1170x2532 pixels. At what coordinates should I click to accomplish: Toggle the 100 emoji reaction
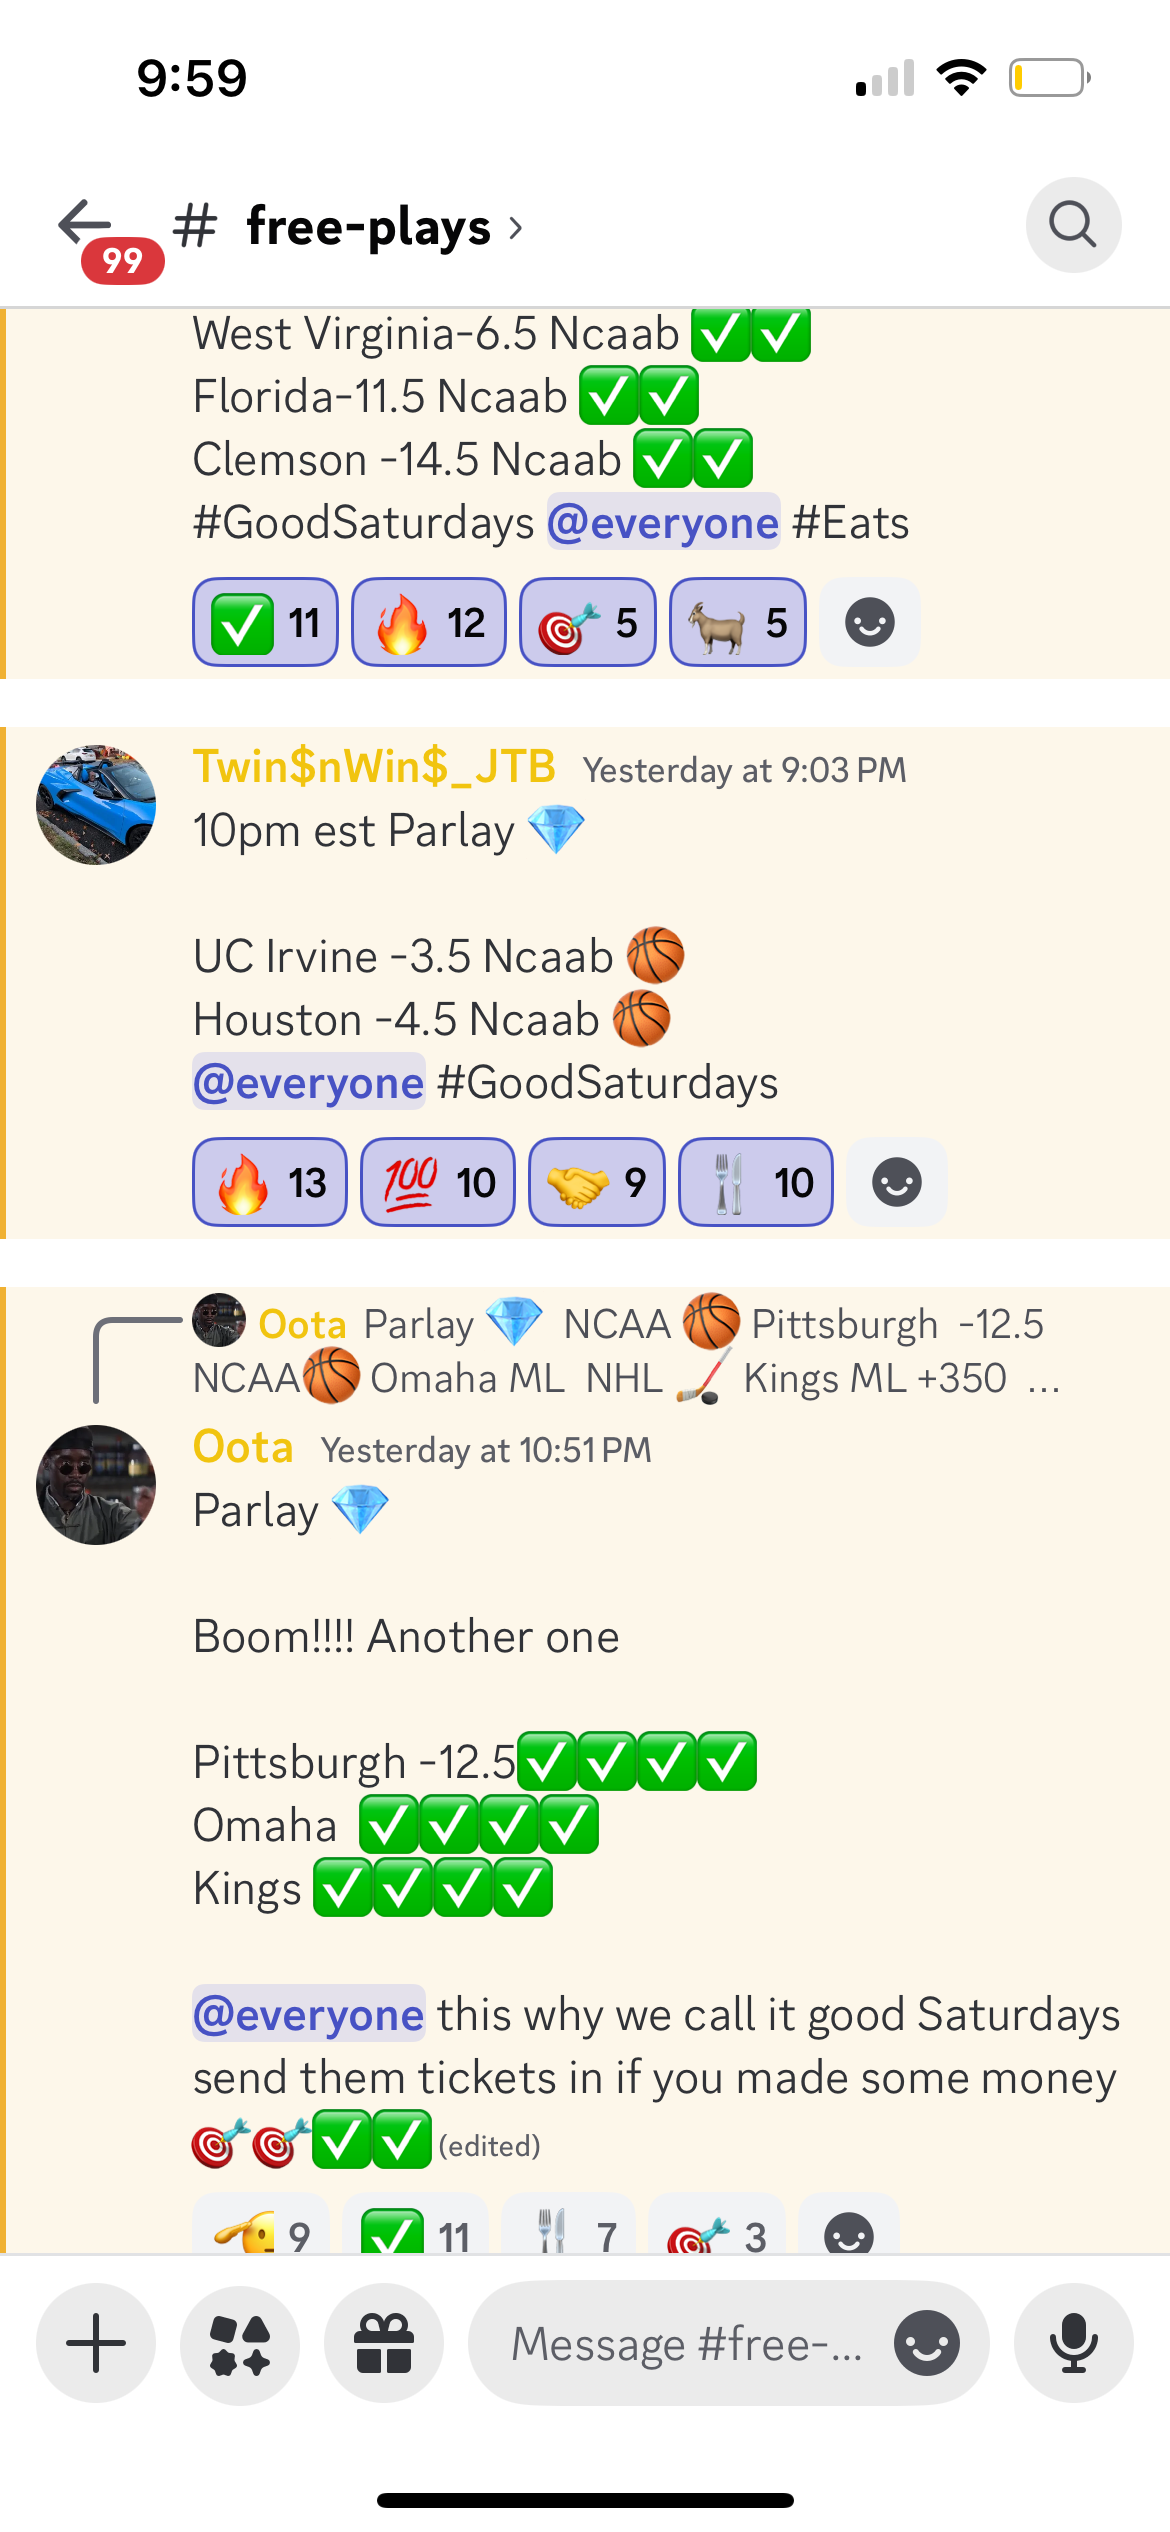point(438,1182)
